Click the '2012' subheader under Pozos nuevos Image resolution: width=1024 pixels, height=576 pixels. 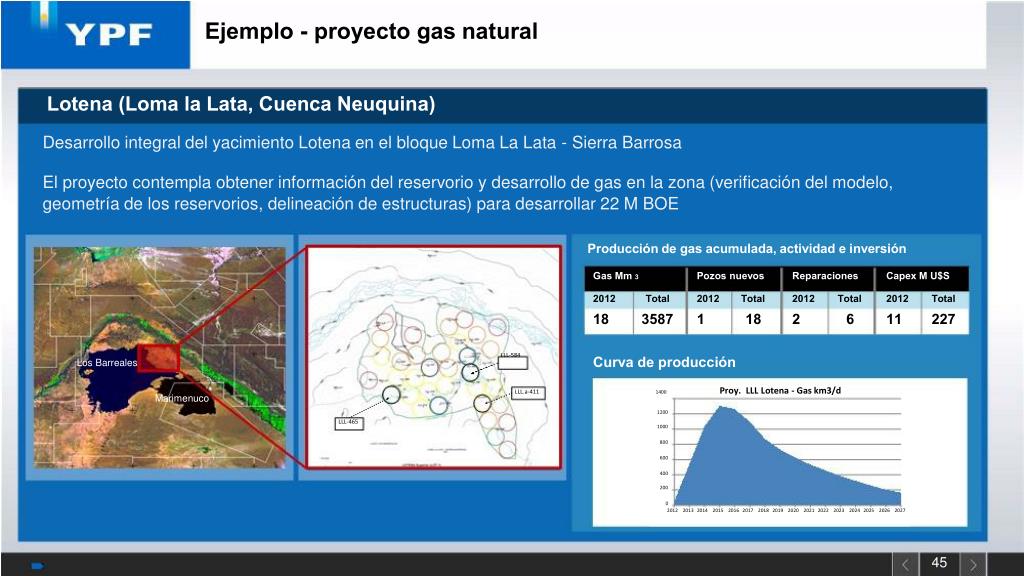(708, 298)
